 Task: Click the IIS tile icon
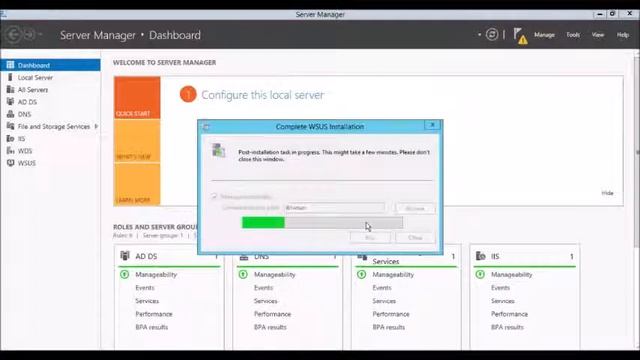pos(480,256)
